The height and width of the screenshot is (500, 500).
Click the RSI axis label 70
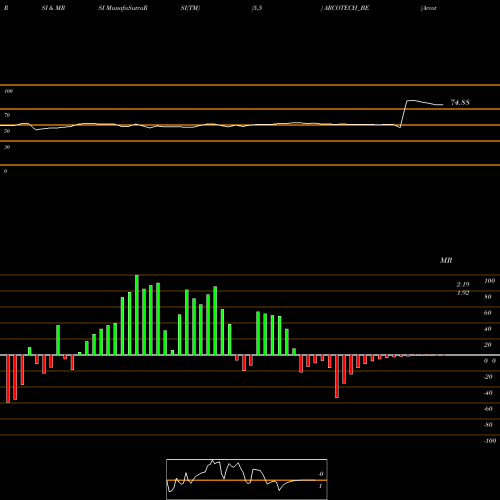[7, 115]
